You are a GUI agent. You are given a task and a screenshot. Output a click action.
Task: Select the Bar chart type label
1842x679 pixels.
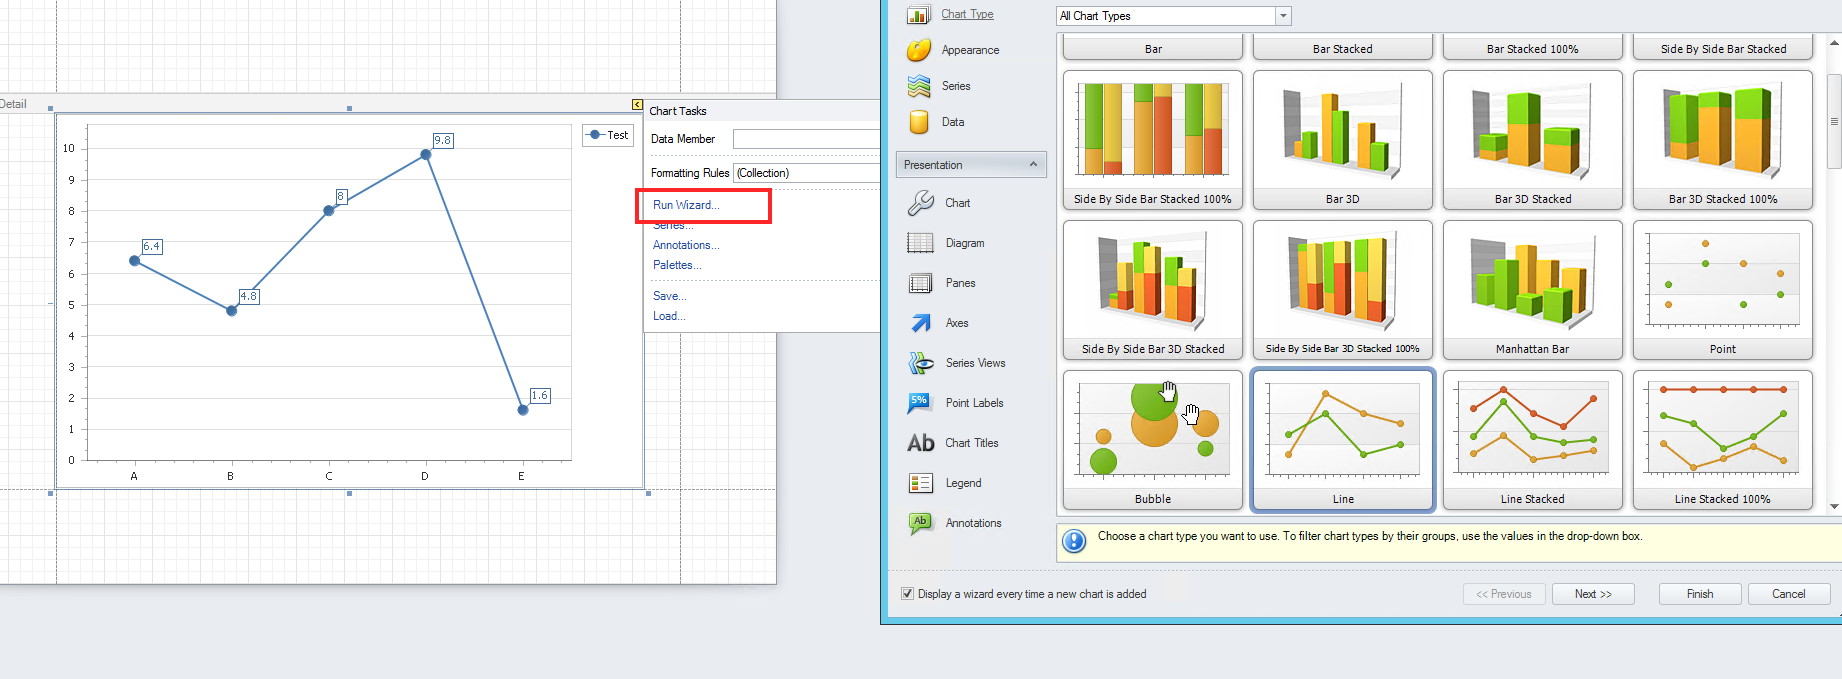point(1153,48)
